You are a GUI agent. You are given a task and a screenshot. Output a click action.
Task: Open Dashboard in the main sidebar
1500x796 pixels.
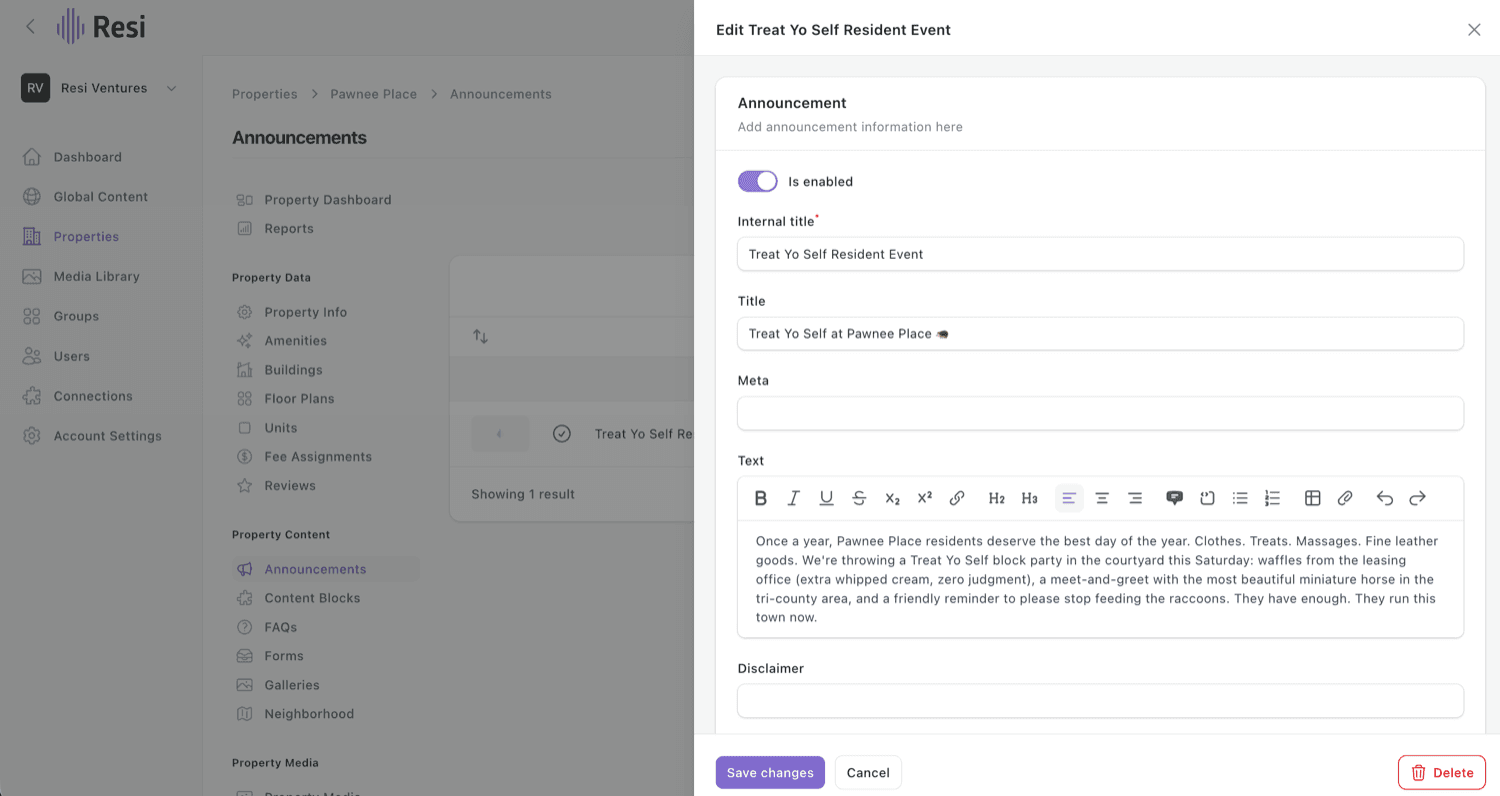(88, 157)
